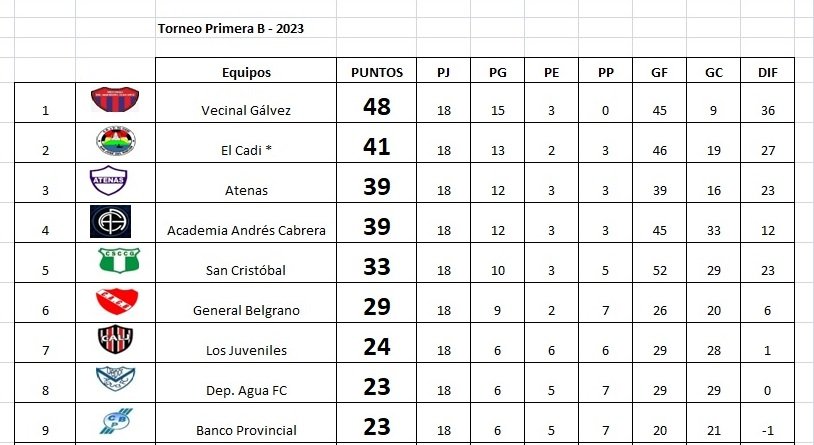Click the Academia Andrés Cabrera logo
Screen dimensions: 814x445
click(x=109, y=220)
